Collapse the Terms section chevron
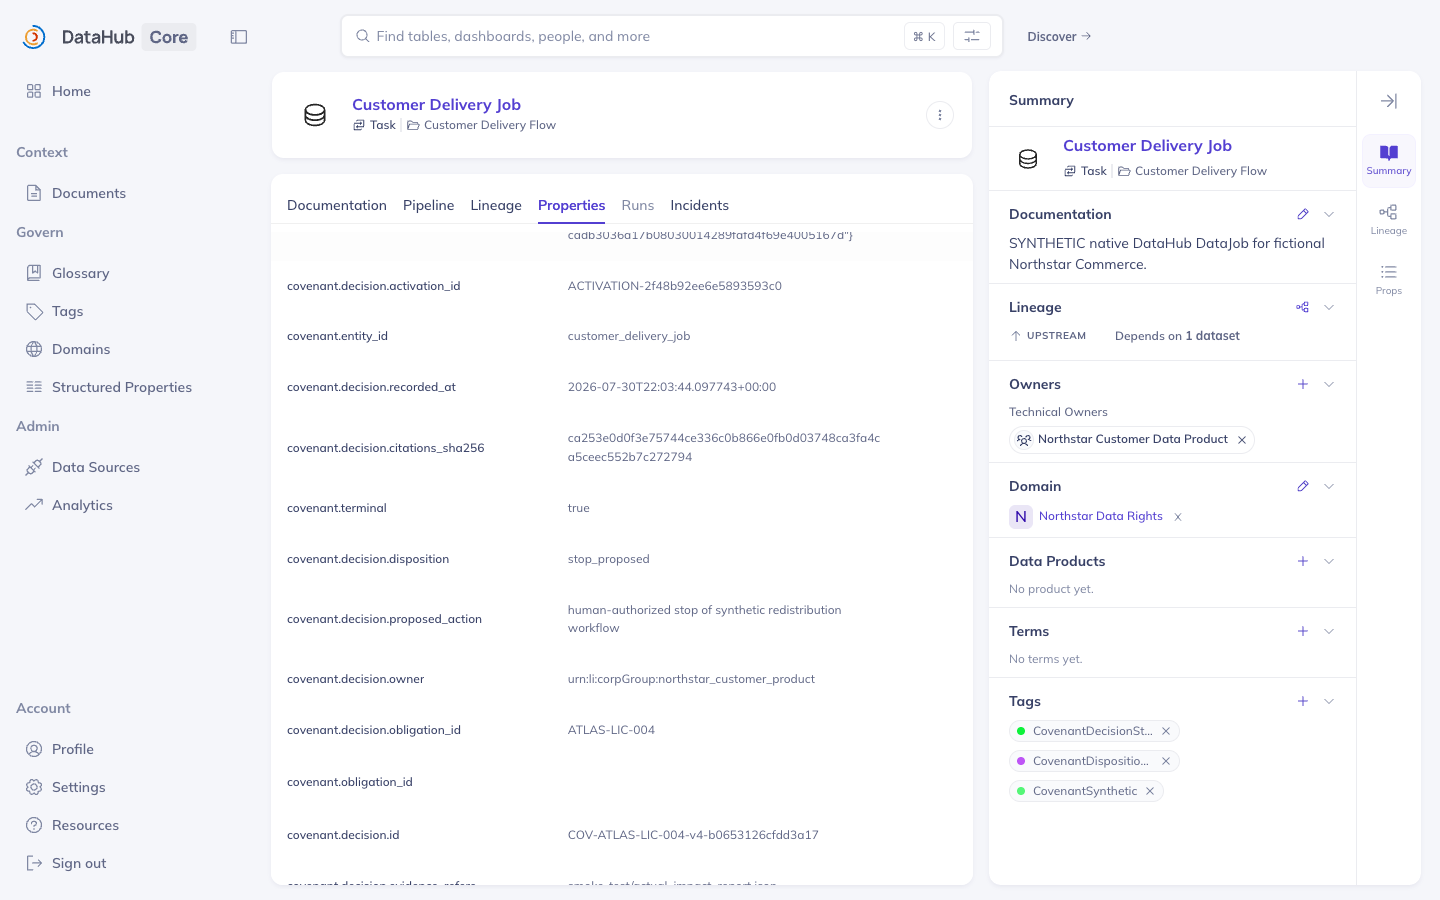 tap(1329, 631)
